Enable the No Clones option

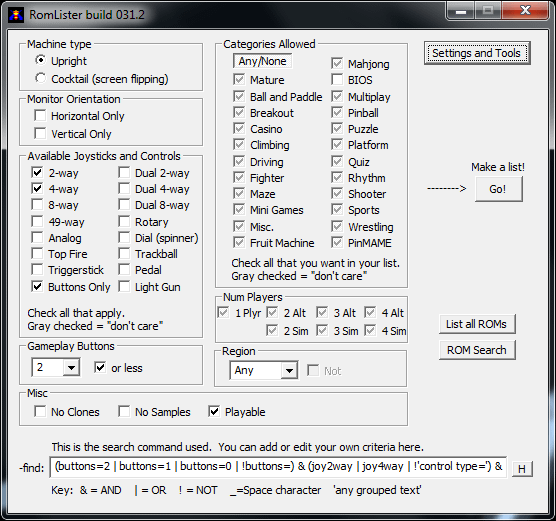[x=40, y=411]
